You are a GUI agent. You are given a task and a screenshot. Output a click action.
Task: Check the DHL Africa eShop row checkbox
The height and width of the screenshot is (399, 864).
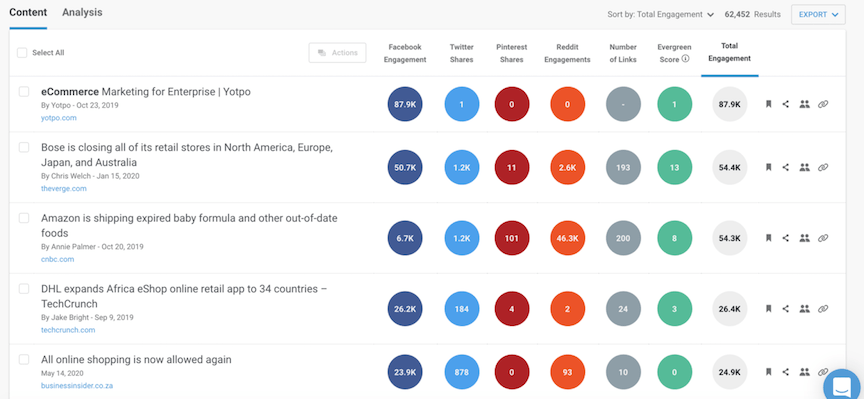24,289
